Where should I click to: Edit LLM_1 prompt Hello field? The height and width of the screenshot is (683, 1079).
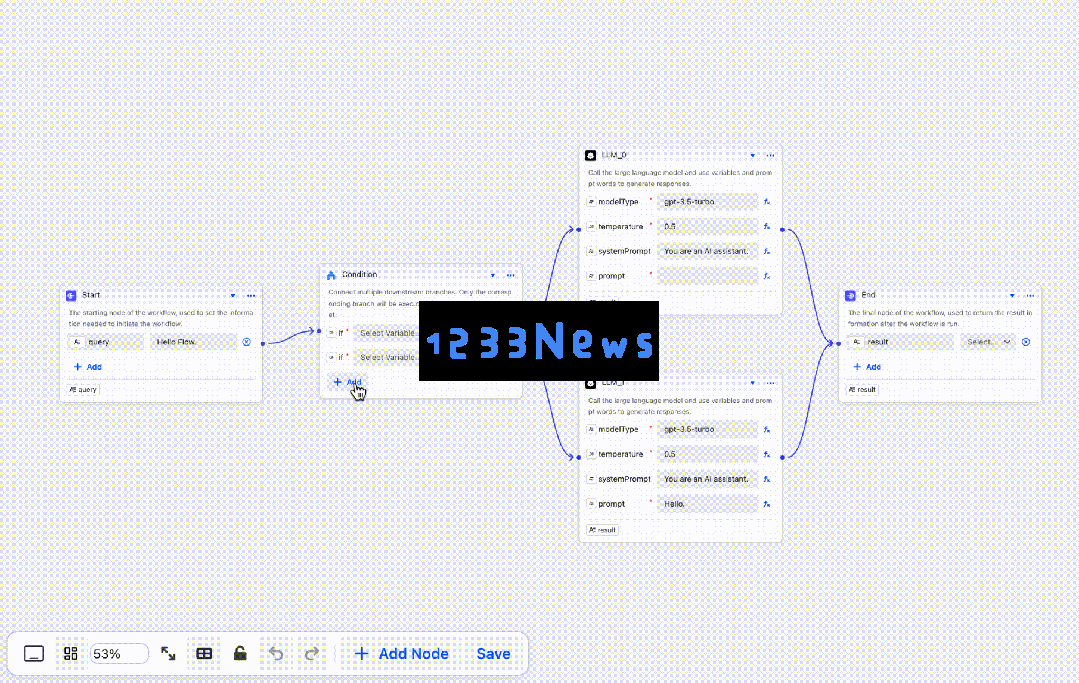707,504
